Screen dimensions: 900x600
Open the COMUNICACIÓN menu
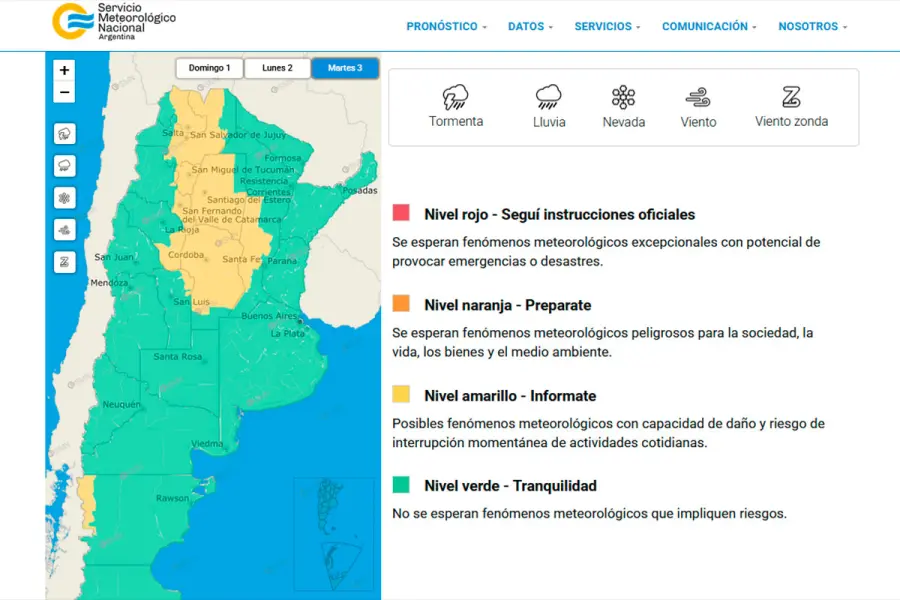coord(709,27)
